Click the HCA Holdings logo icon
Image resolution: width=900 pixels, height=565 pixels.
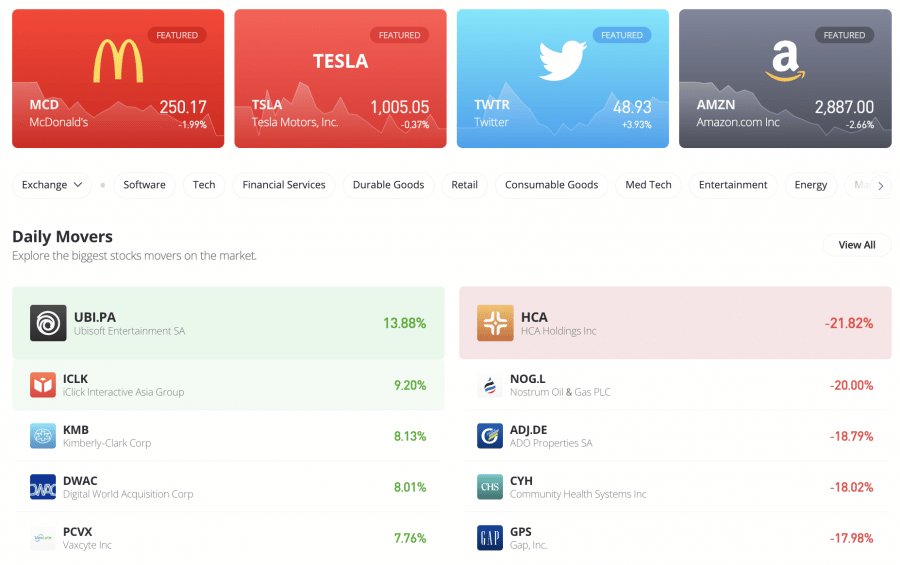coord(495,323)
